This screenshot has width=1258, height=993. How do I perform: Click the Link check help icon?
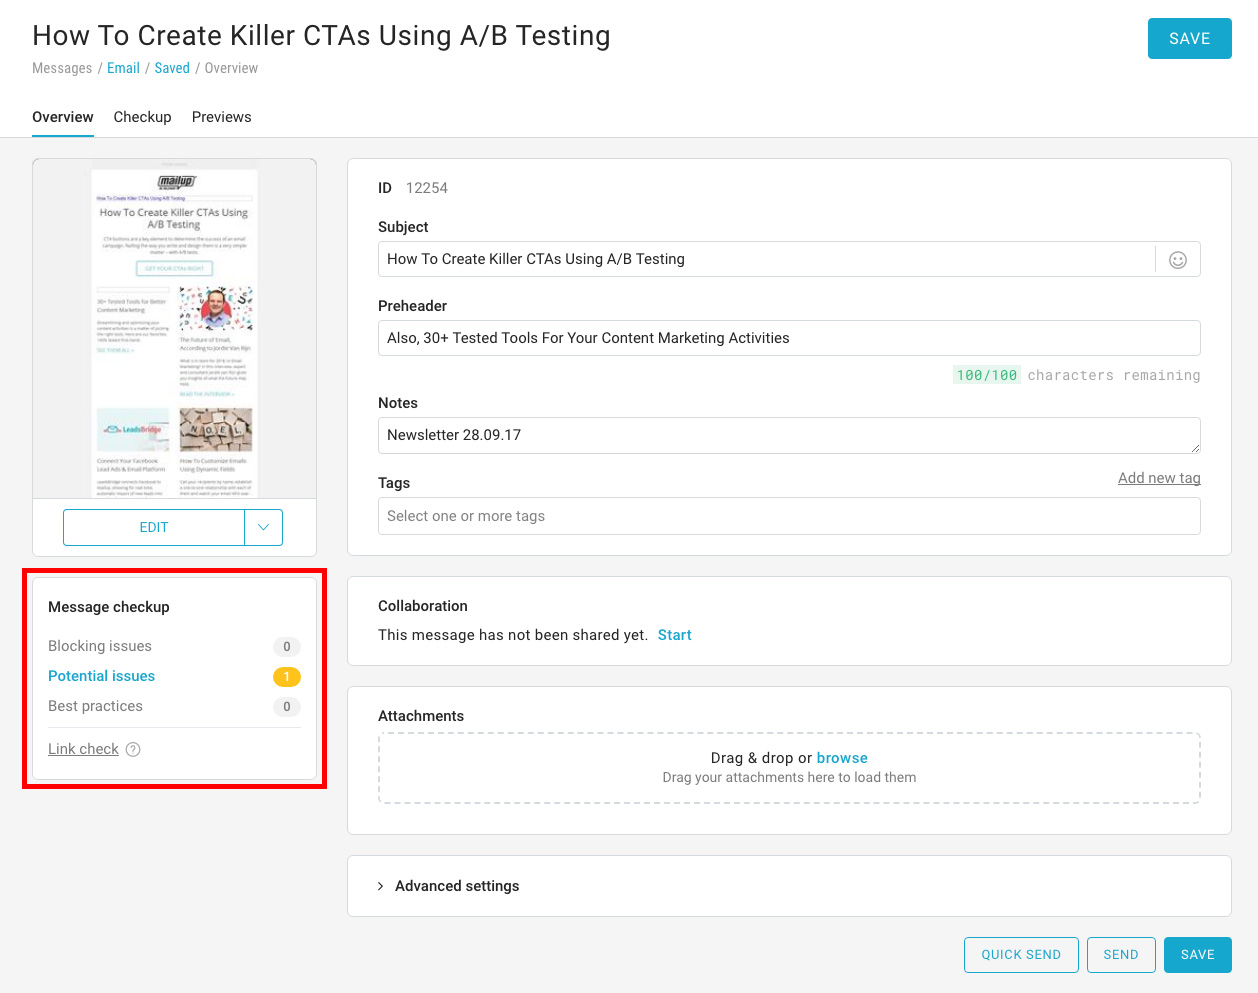(133, 750)
